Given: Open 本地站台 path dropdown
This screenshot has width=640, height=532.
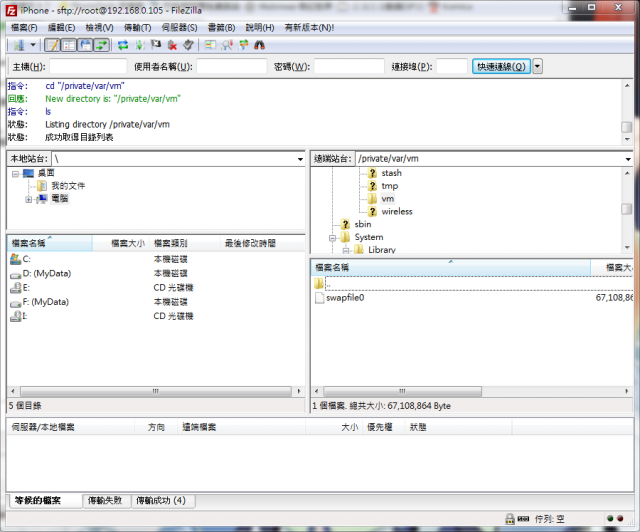Looking at the screenshot, I should coord(300,159).
